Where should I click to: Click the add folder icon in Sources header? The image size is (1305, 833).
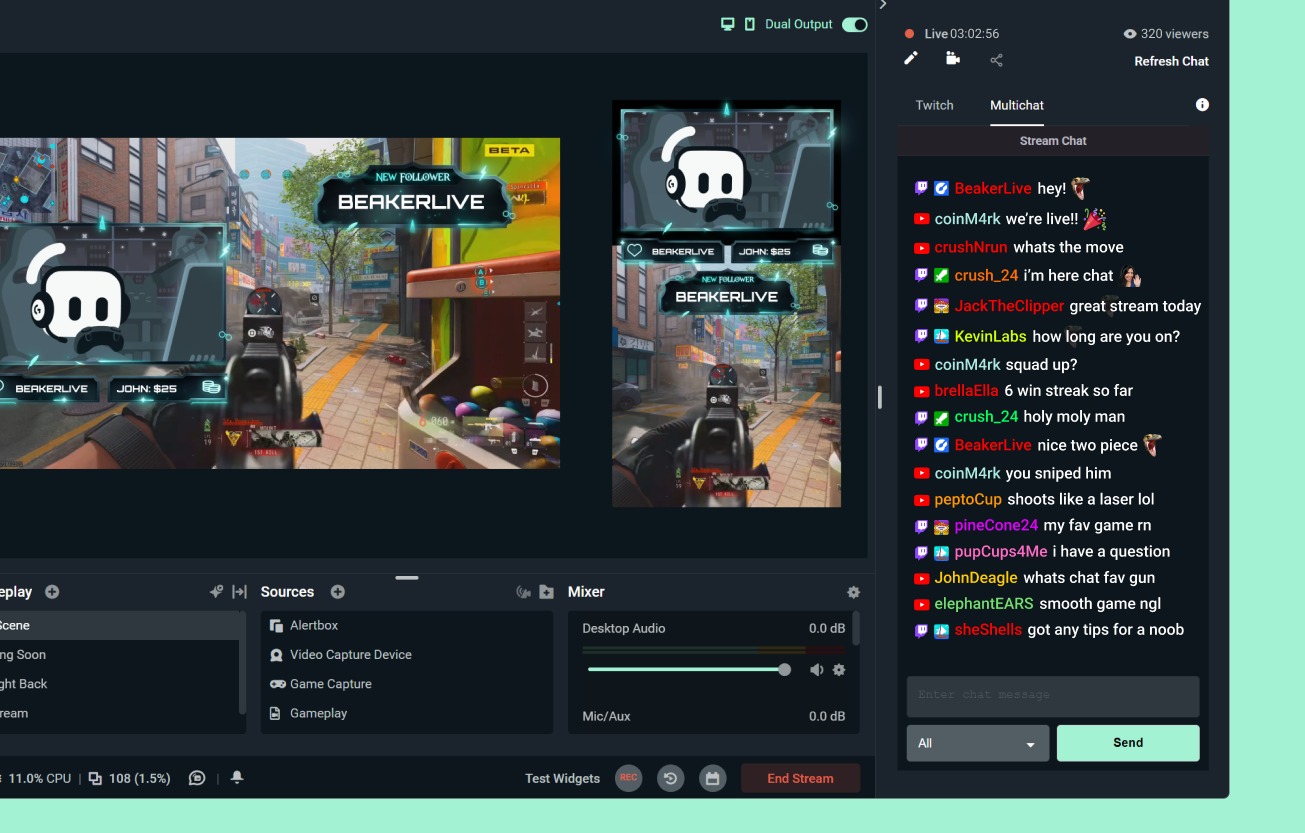[546, 592]
